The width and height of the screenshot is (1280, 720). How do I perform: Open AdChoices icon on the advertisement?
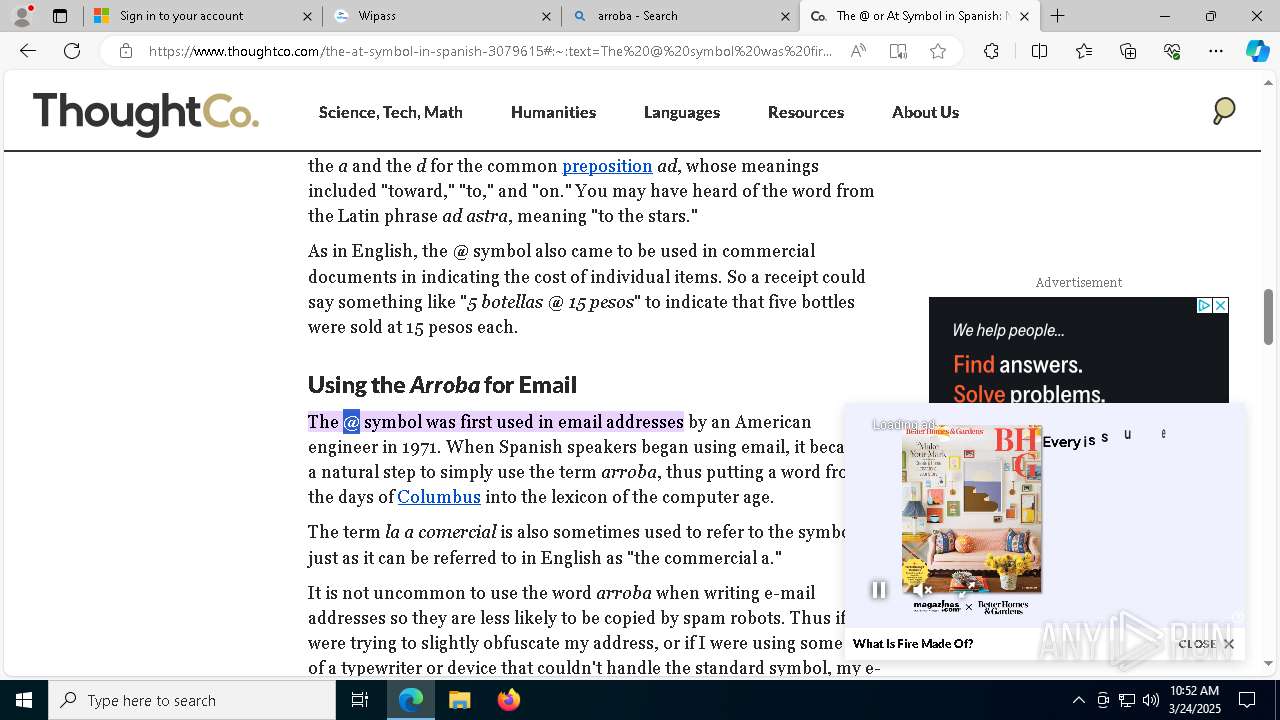[x=1204, y=305]
